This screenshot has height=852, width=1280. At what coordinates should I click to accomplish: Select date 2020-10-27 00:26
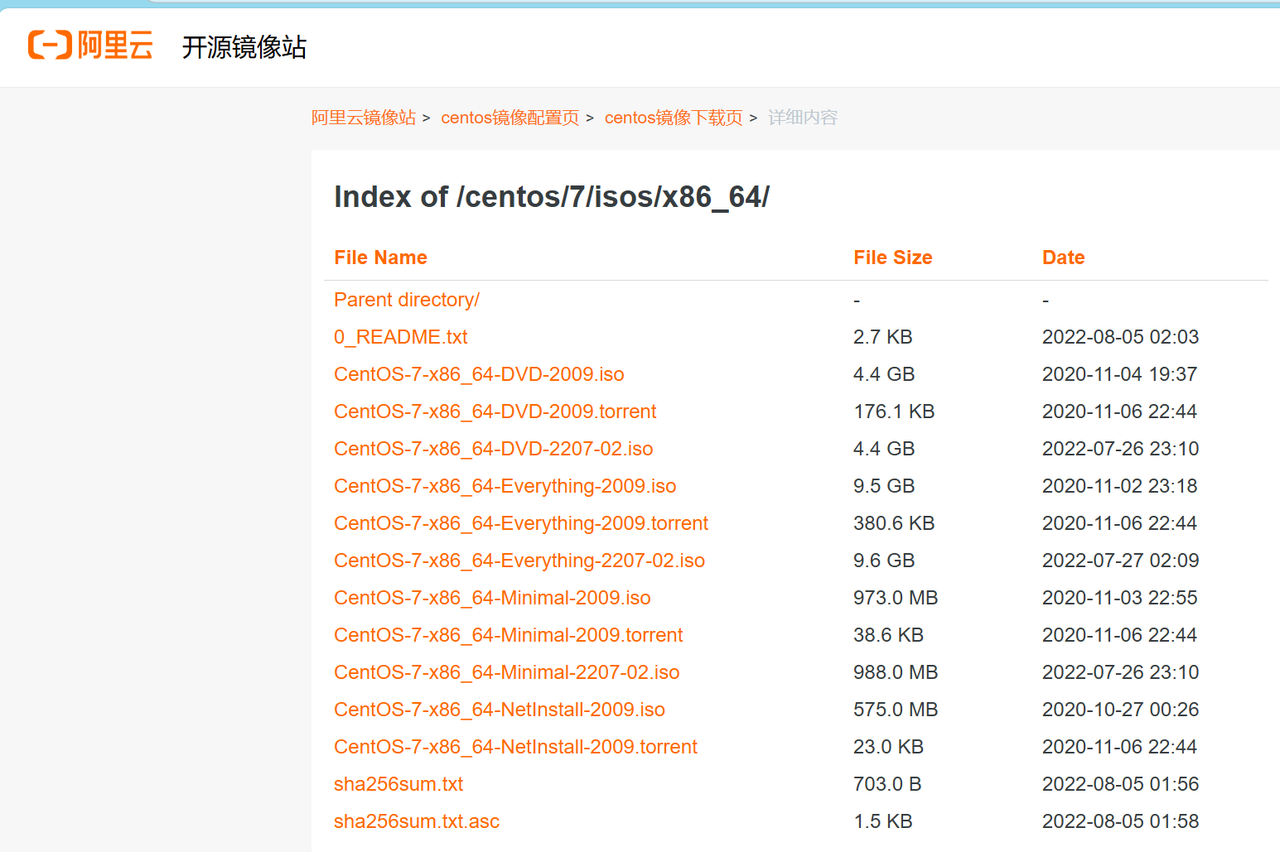click(1120, 709)
